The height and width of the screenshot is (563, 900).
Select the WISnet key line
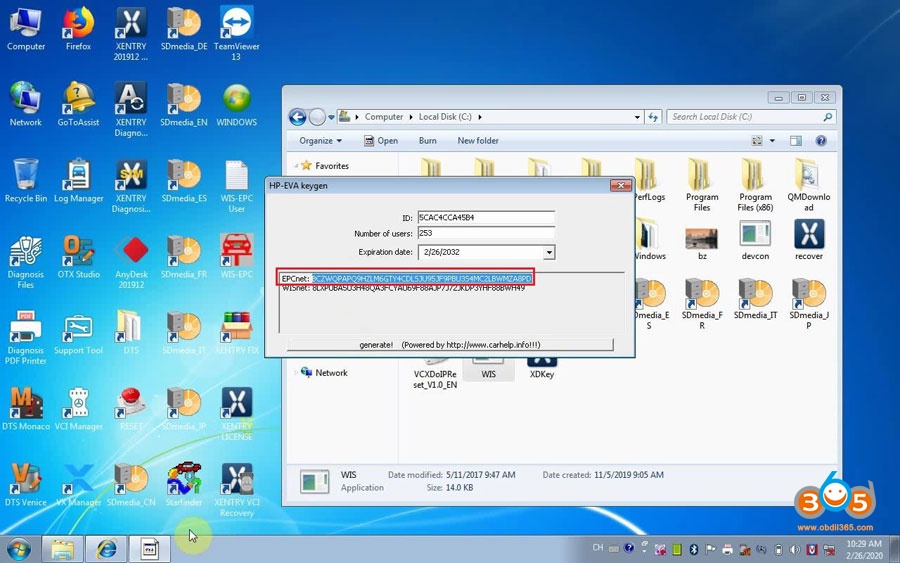point(403,288)
